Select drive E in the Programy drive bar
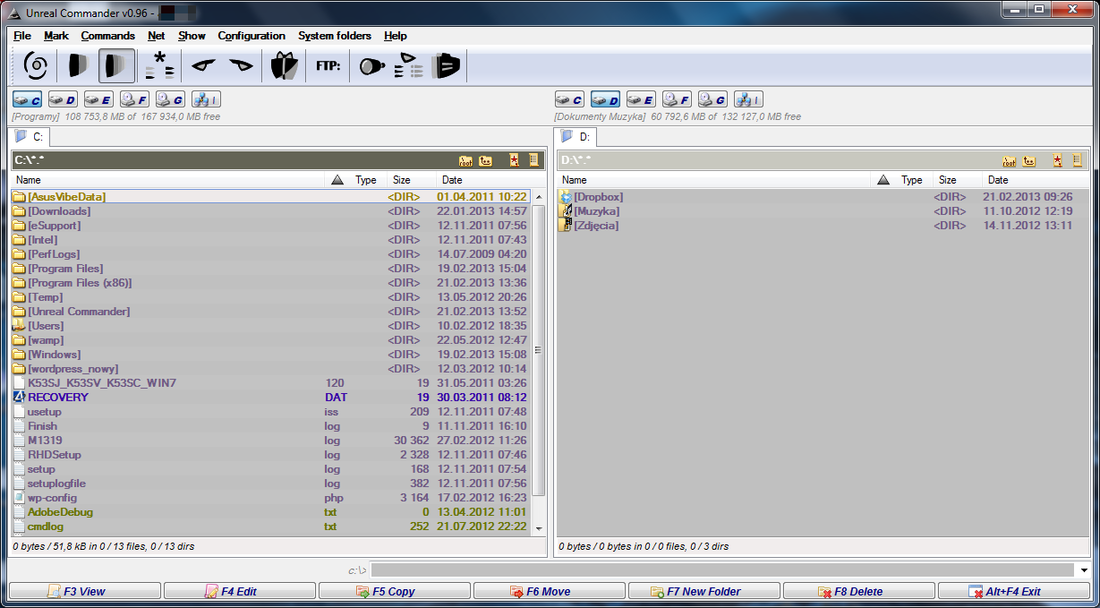This screenshot has width=1100, height=608. (98, 100)
